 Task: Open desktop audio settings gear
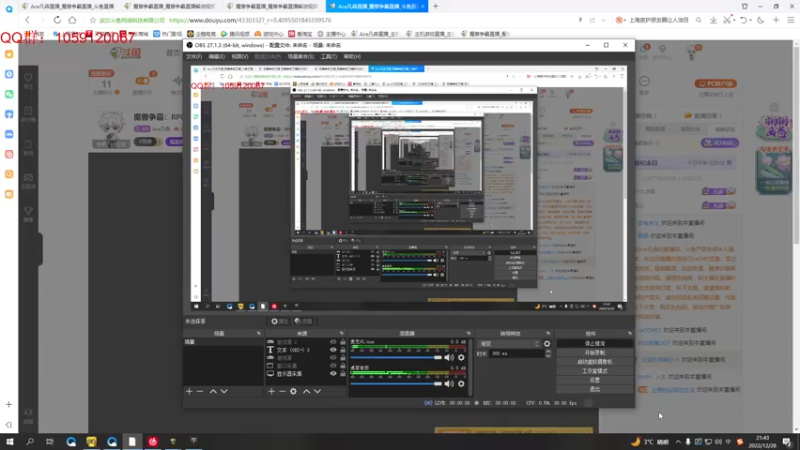click(461, 384)
